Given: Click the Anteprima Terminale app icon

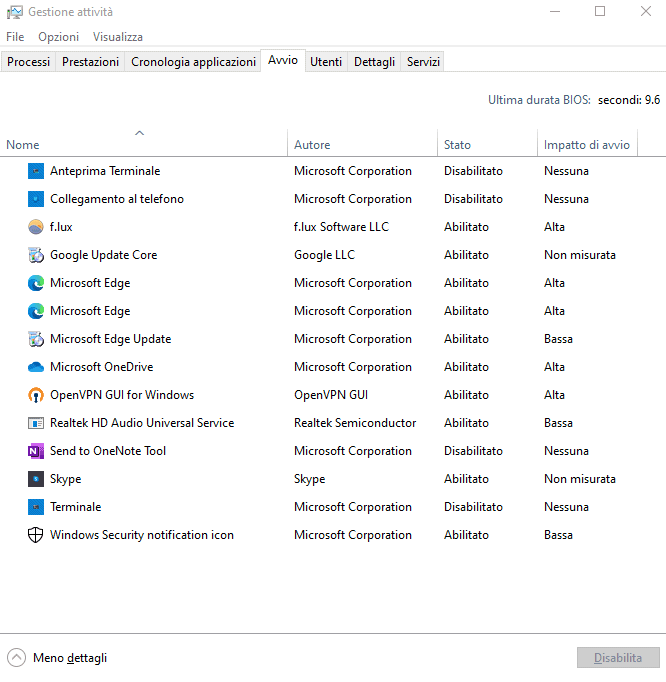Looking at the screenshot, I should (36, 171).
